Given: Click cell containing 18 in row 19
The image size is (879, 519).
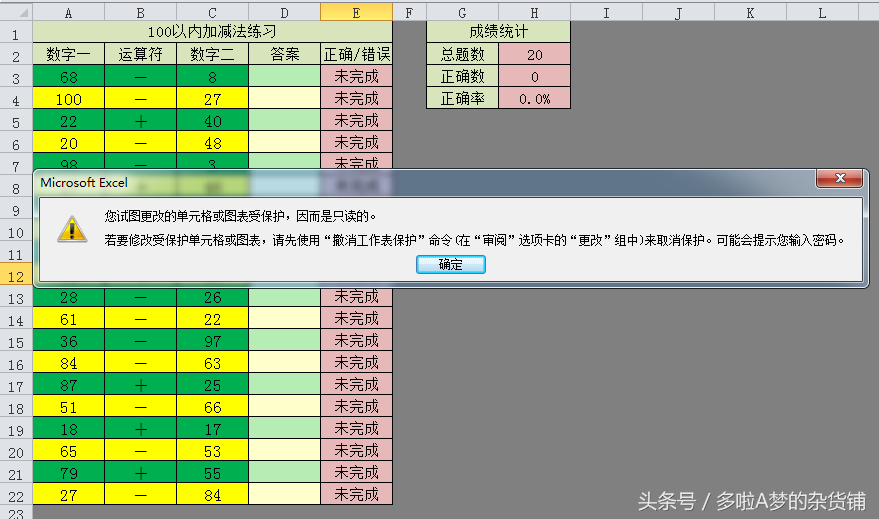Looking at the screenshot, I should pos(68,429).
